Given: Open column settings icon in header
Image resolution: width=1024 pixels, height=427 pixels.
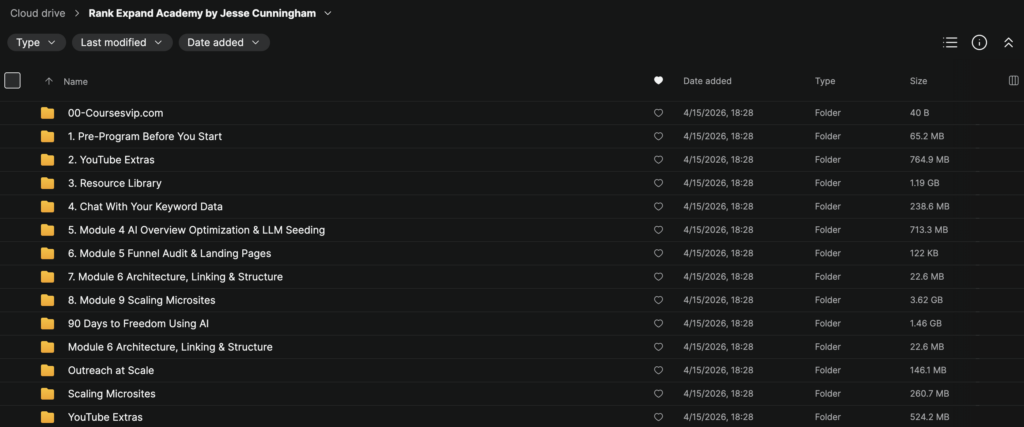Looking at the screenshot, I should [x=1013, y=81].
